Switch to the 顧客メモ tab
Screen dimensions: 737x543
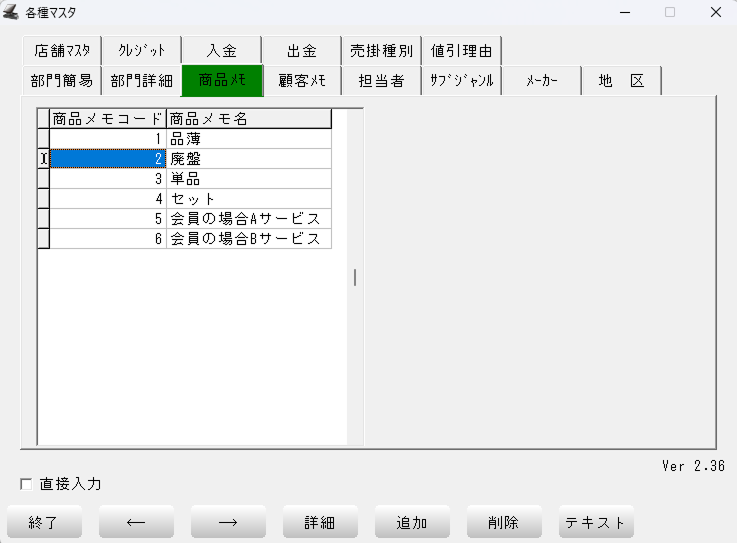point(302,81)
